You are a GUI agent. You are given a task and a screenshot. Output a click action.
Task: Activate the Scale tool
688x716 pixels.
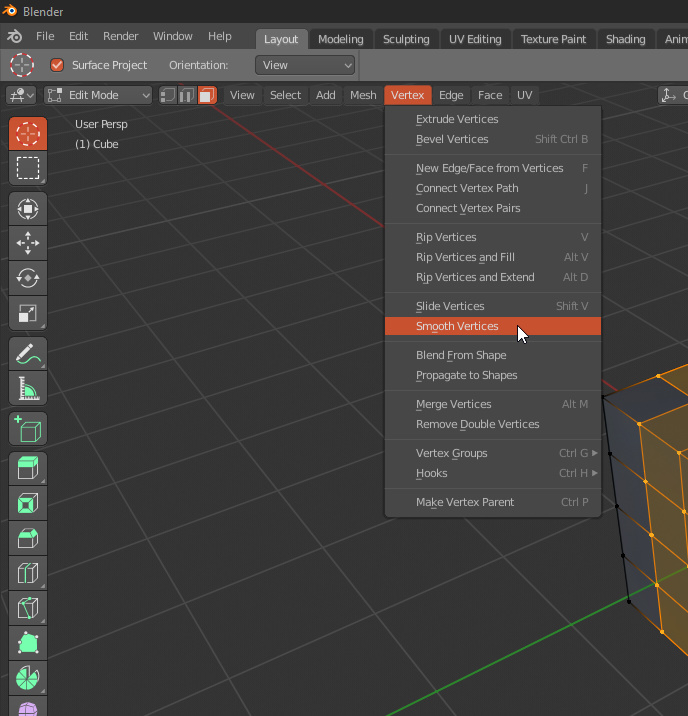click(28, 313)
